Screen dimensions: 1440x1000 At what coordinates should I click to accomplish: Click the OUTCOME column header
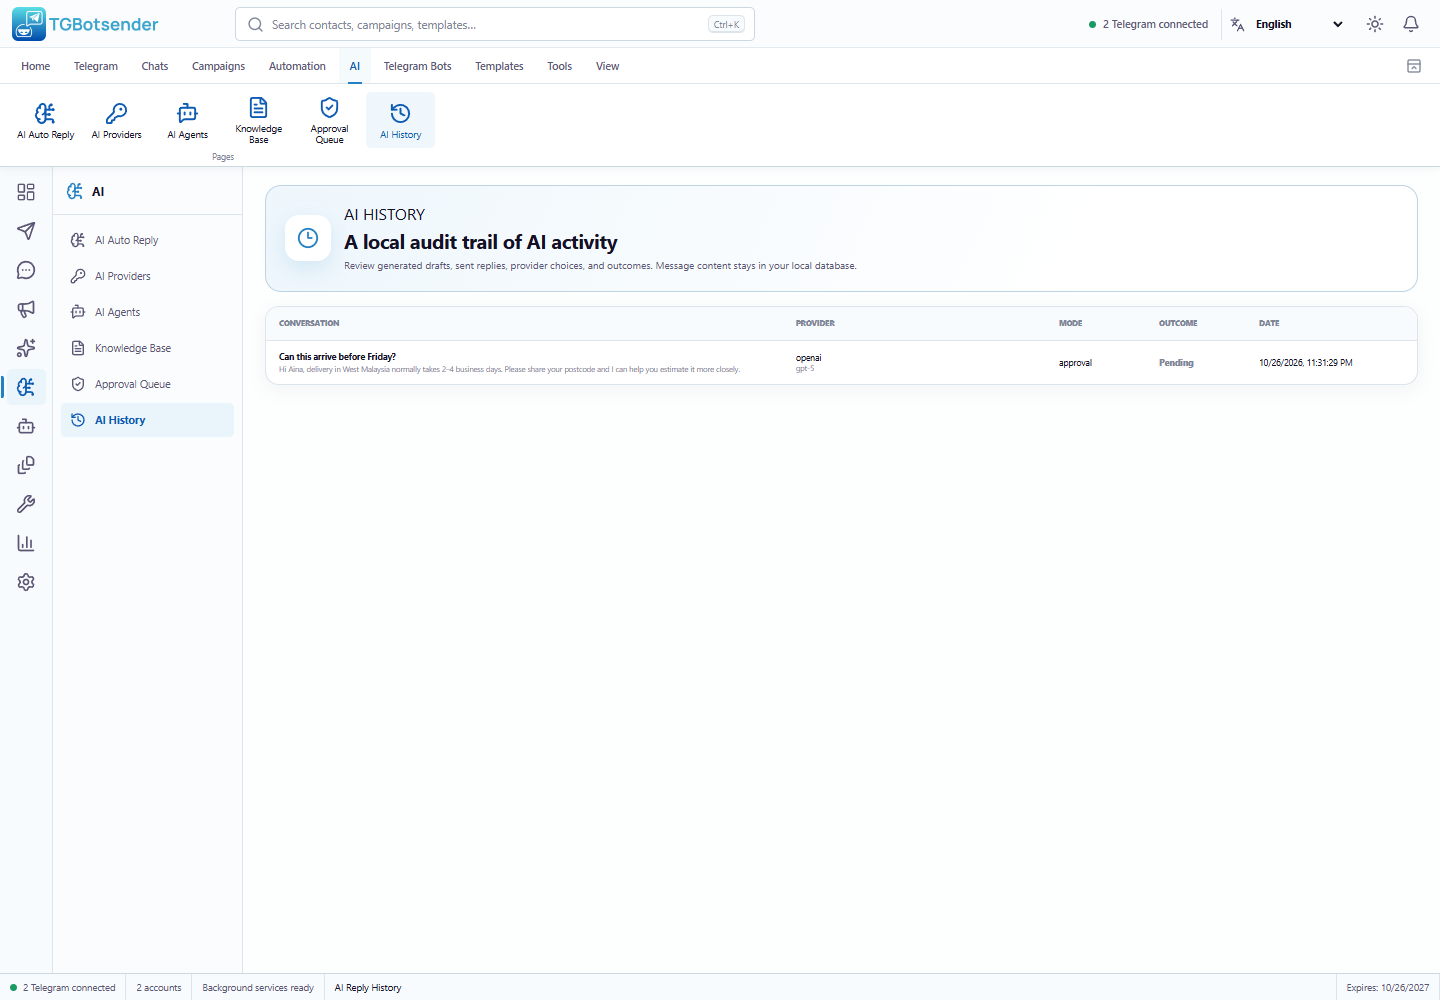1178,323
